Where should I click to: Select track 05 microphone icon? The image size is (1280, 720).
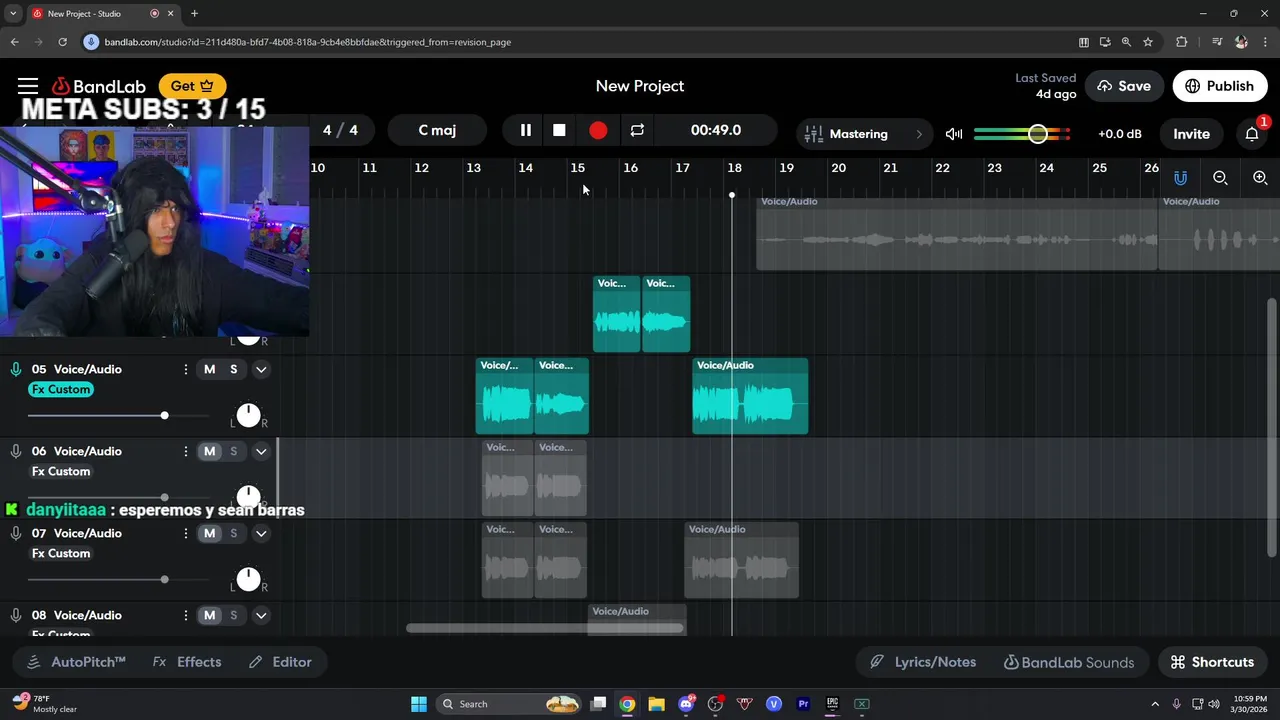pos(16,369)
